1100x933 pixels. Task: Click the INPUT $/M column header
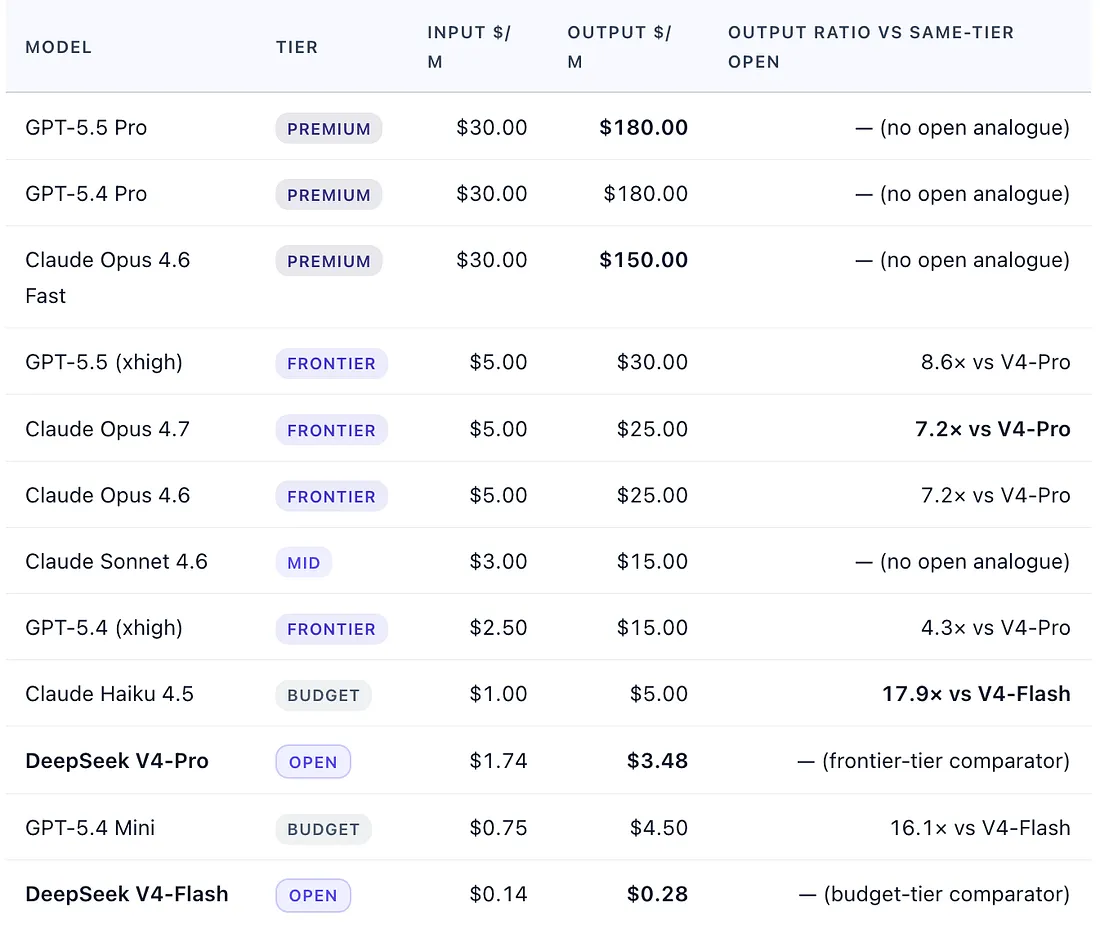click(x=469, y=47)
